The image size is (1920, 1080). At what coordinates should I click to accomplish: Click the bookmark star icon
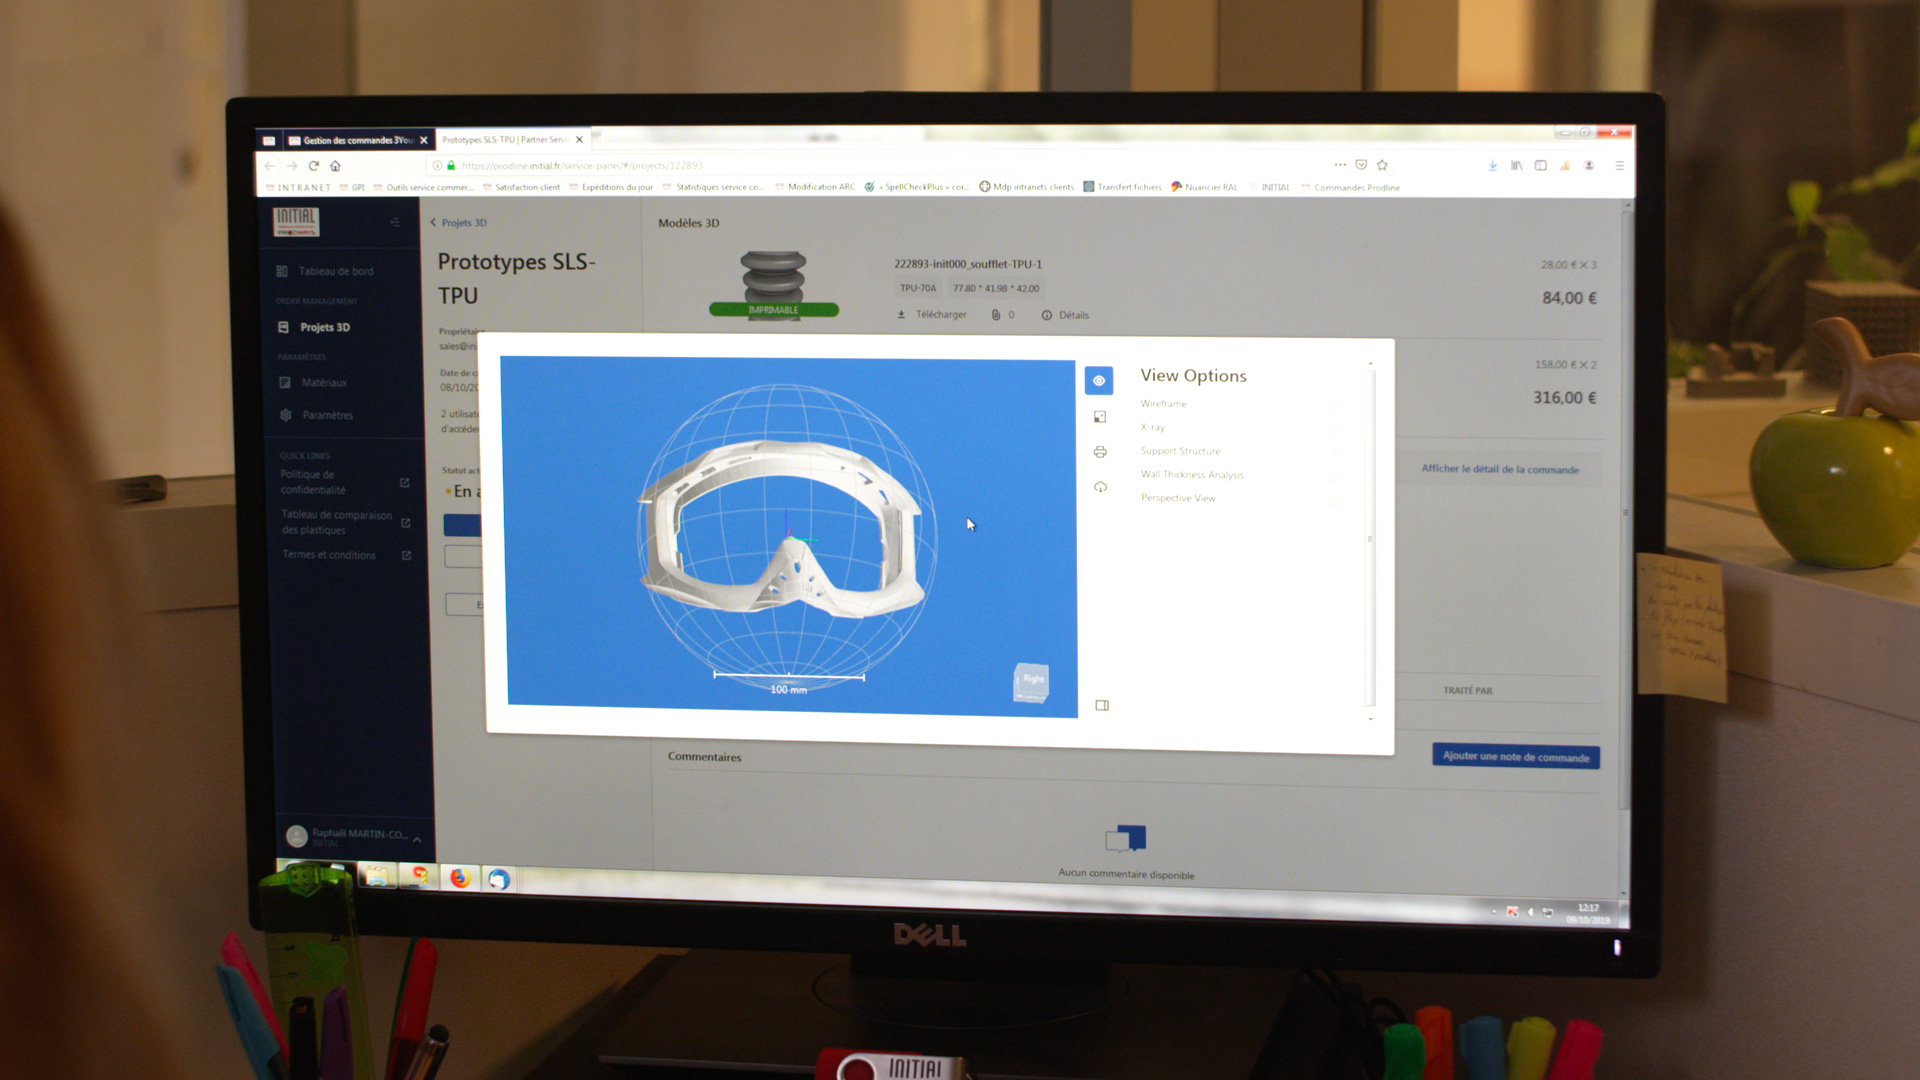coord(1382,165)
